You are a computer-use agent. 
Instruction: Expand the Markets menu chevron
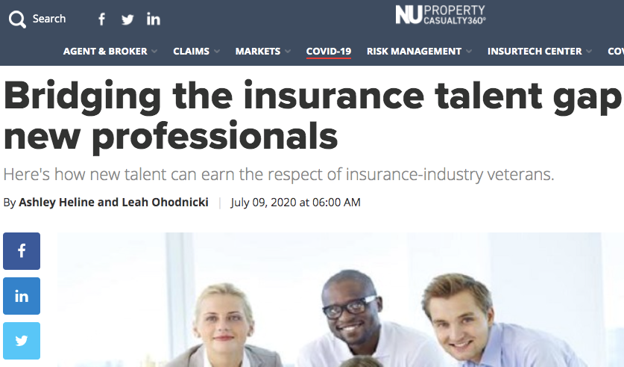pyautogui.click(x=288, y=51)
